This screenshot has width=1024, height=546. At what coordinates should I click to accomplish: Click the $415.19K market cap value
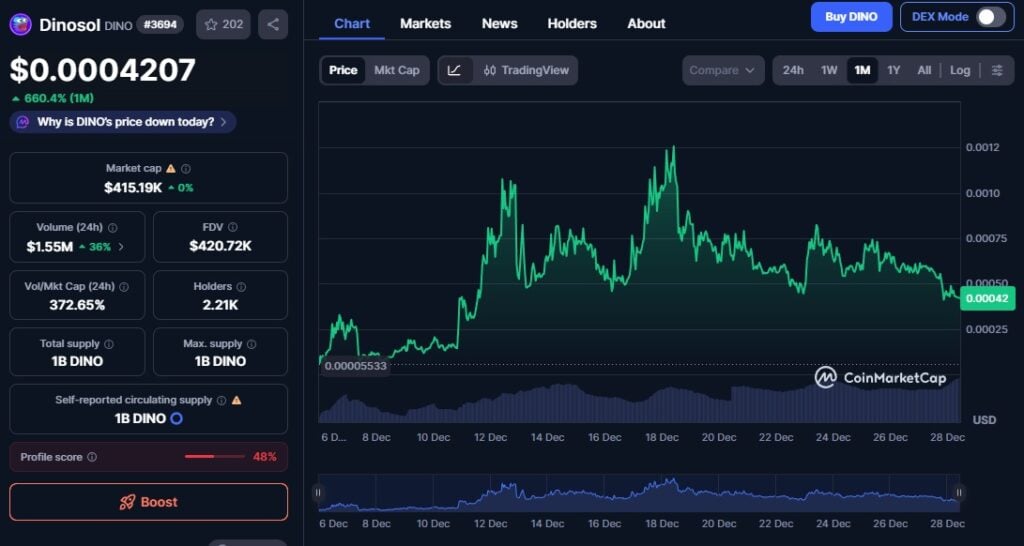point(133,187)
